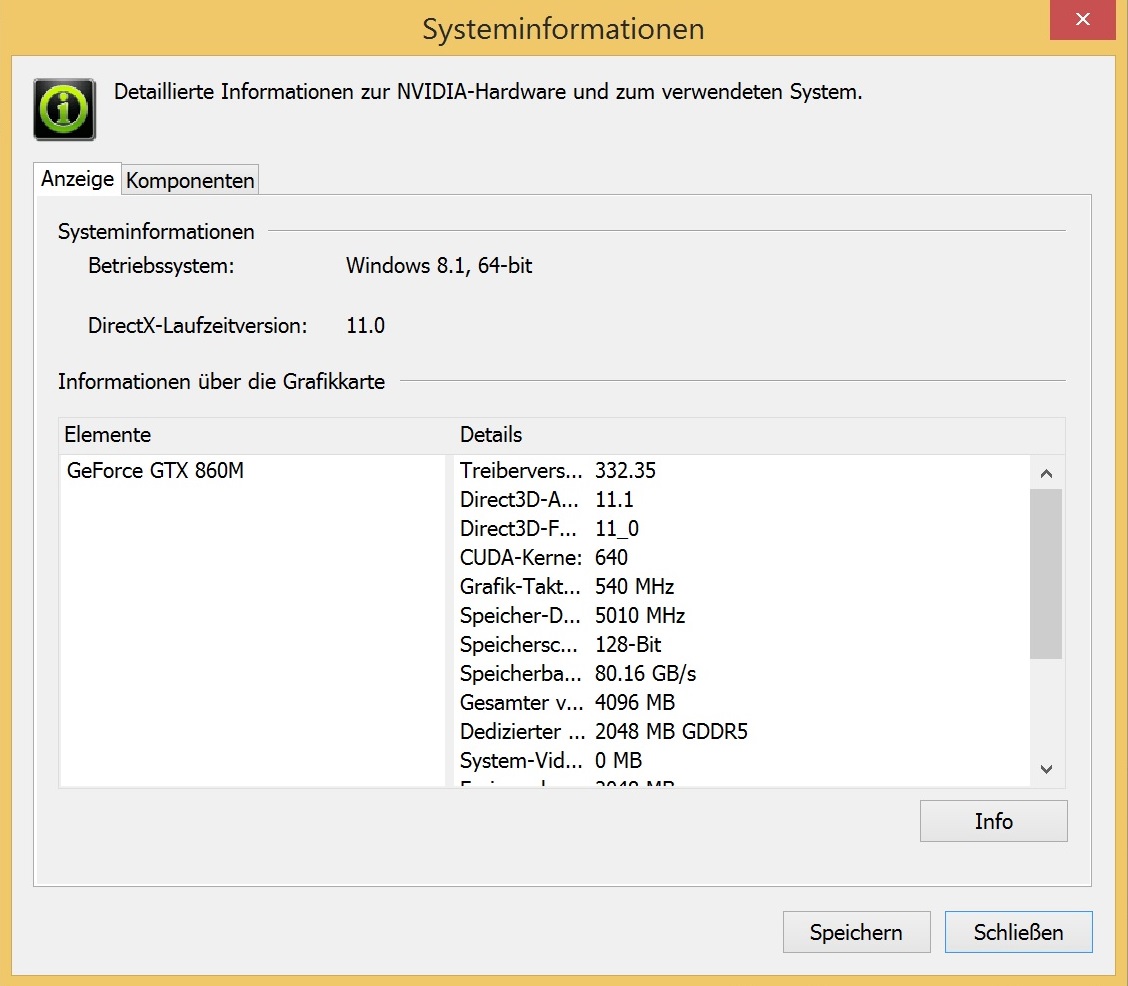Click the Speichern button

(x=856, y=933)
